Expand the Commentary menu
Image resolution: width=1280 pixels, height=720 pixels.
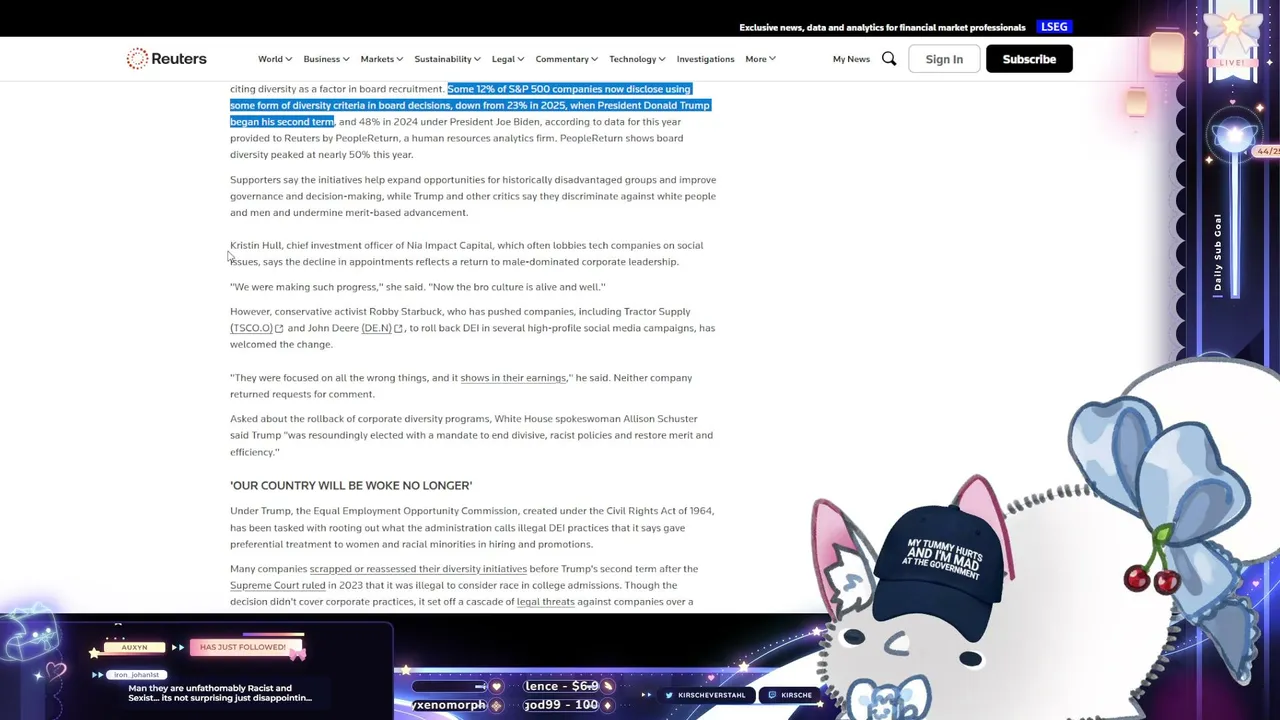click(566, 59)
